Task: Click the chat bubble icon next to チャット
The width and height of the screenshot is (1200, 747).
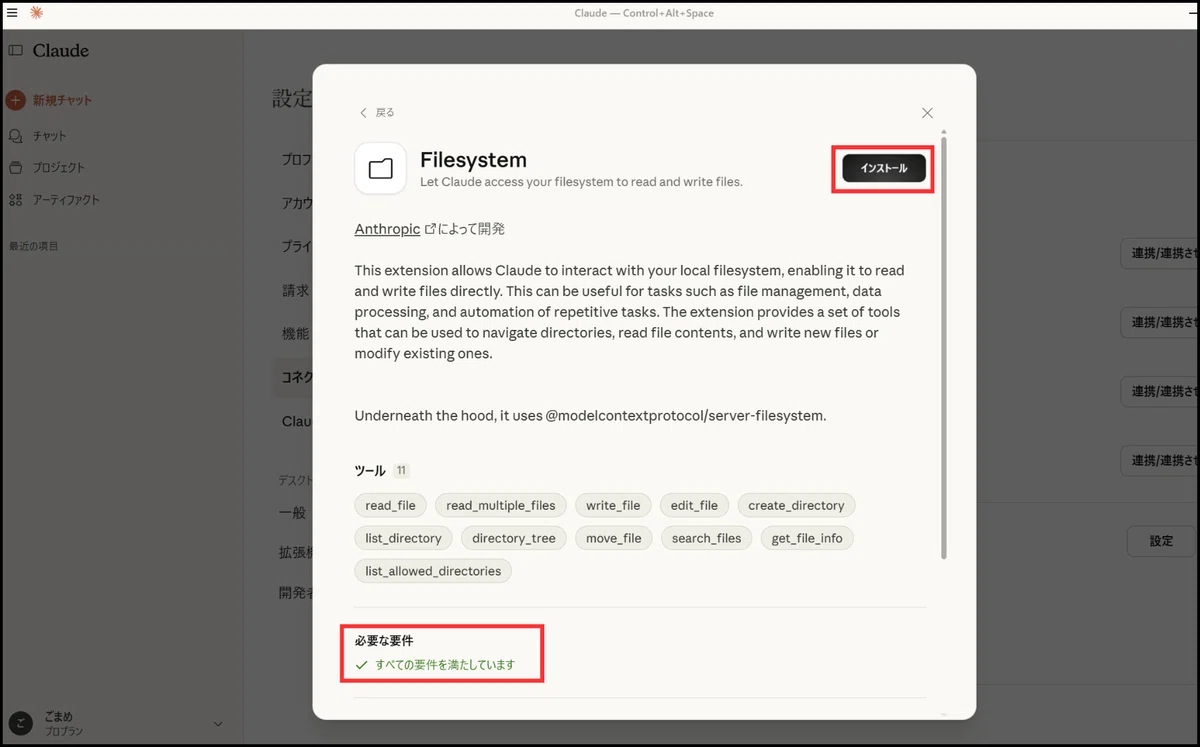Action: (15, 136)
